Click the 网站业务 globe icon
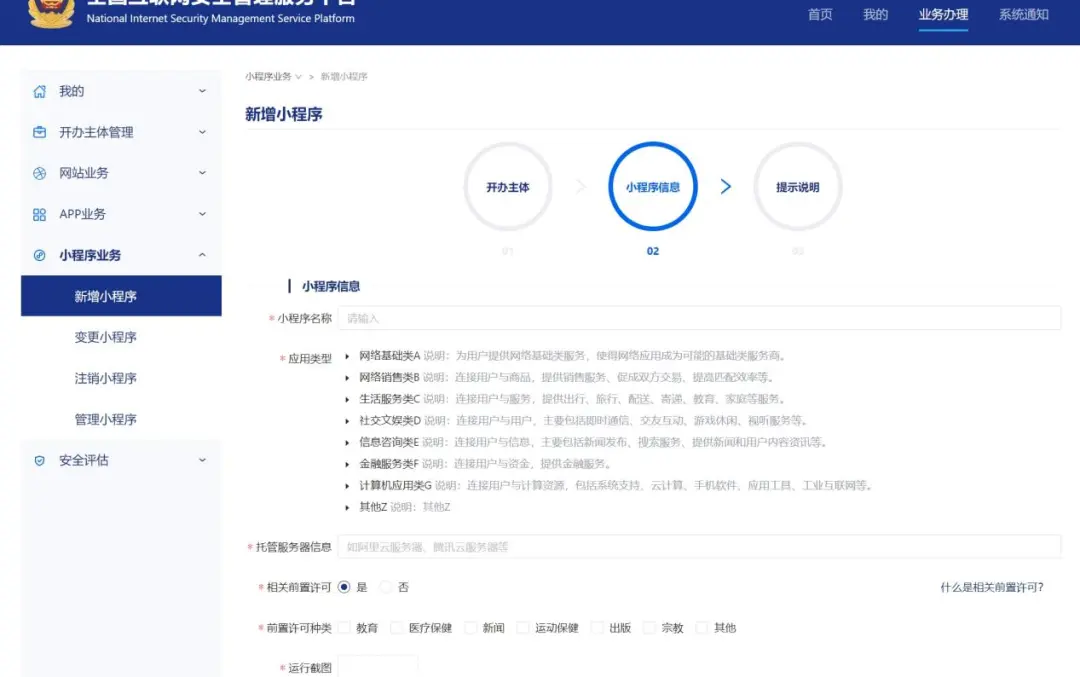 (x=40, y=174)
